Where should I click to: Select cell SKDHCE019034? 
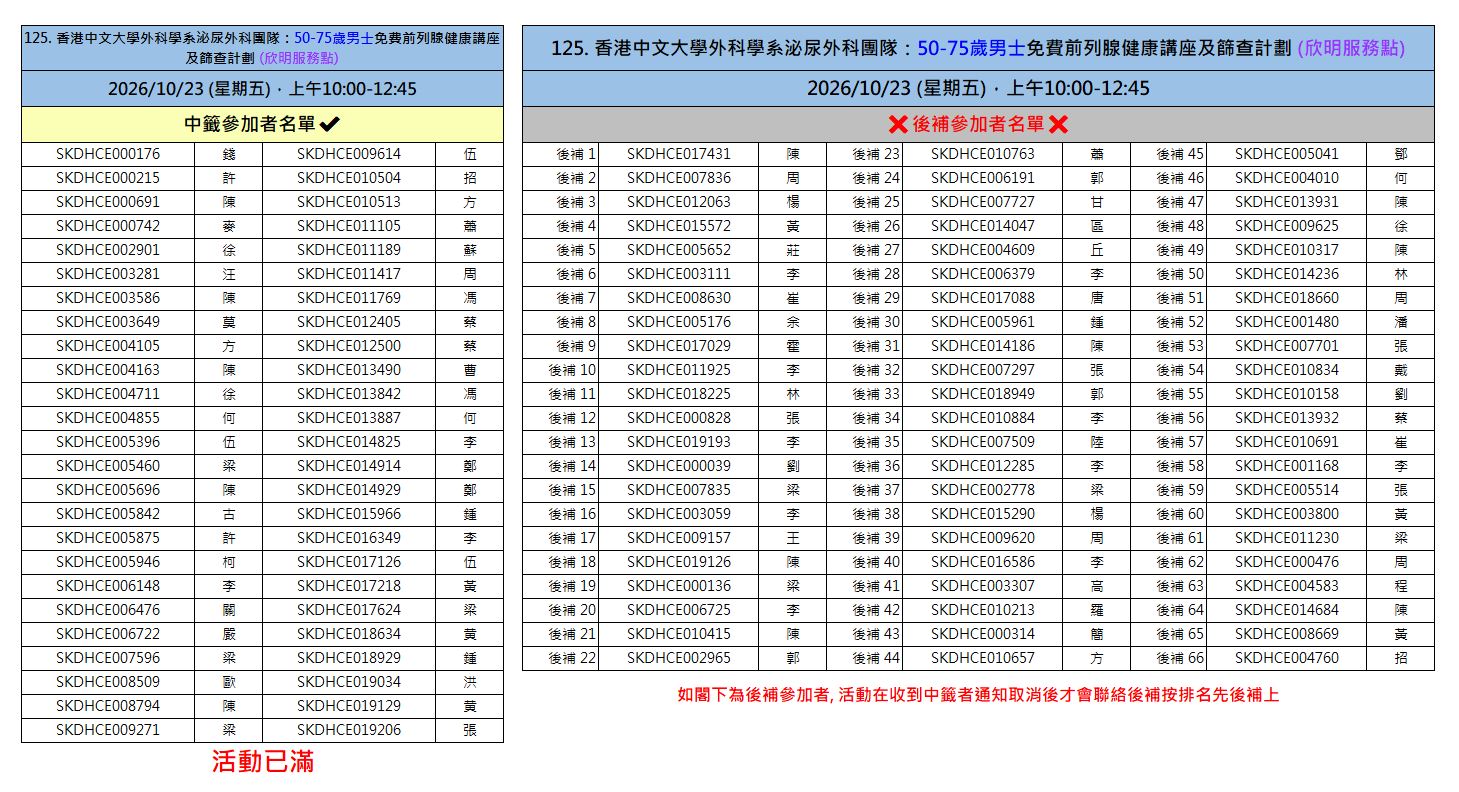[x=349, y=682]
